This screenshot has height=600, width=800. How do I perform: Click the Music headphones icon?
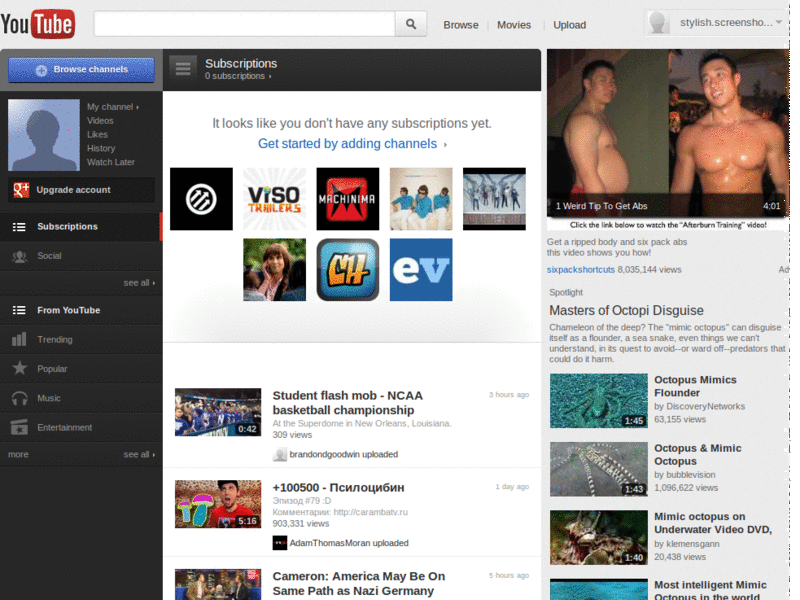tap(19, 398)
